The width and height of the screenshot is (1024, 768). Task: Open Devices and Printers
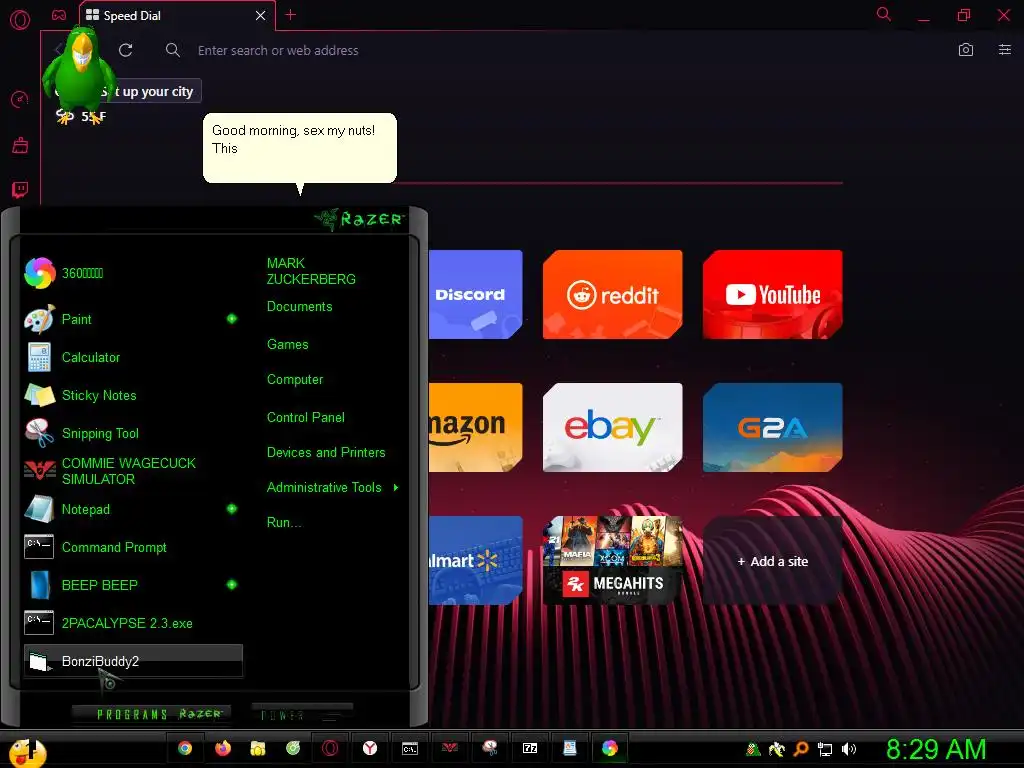(326, 453)
